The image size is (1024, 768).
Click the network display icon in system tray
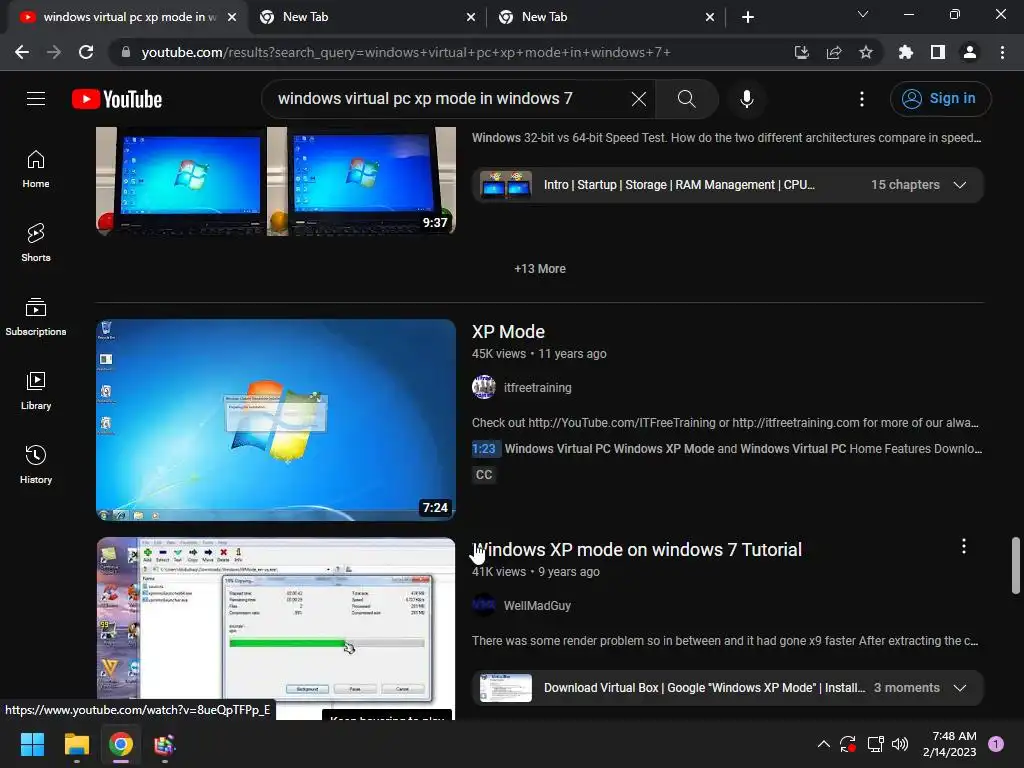pos(875,744)
